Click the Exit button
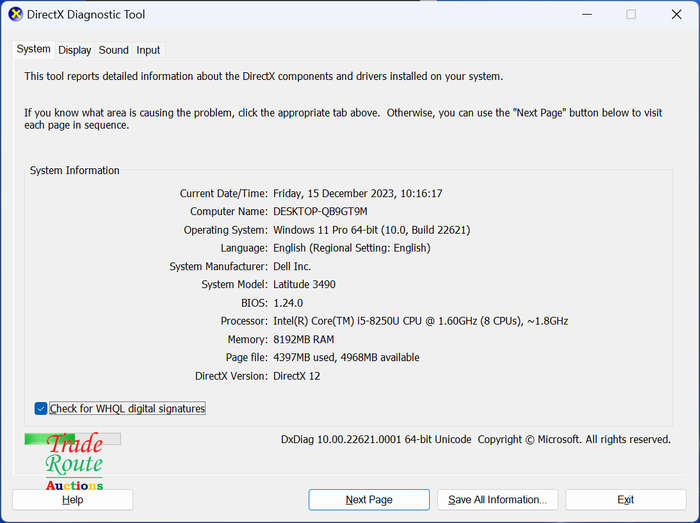The height and width of the screenshot is (523, 700). 625,500
